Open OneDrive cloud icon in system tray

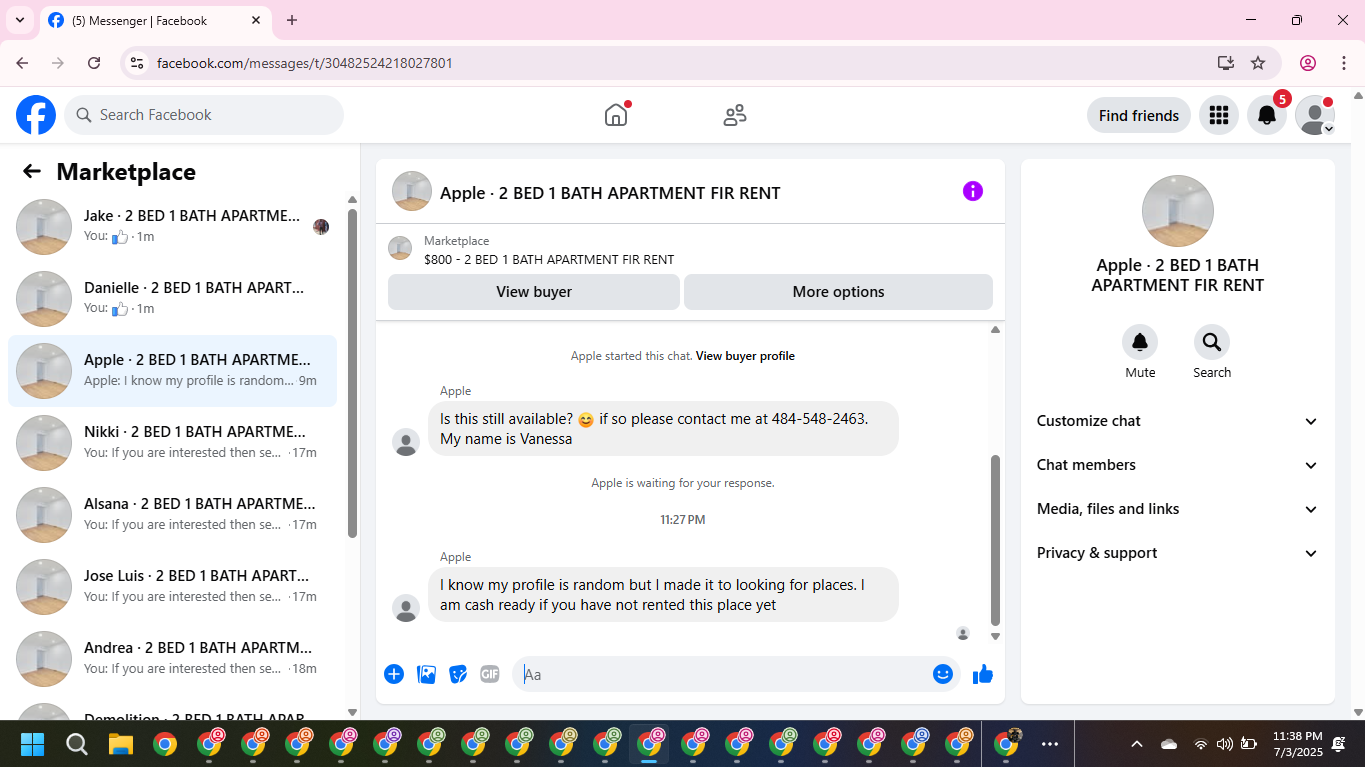[x=1169, y=744]
